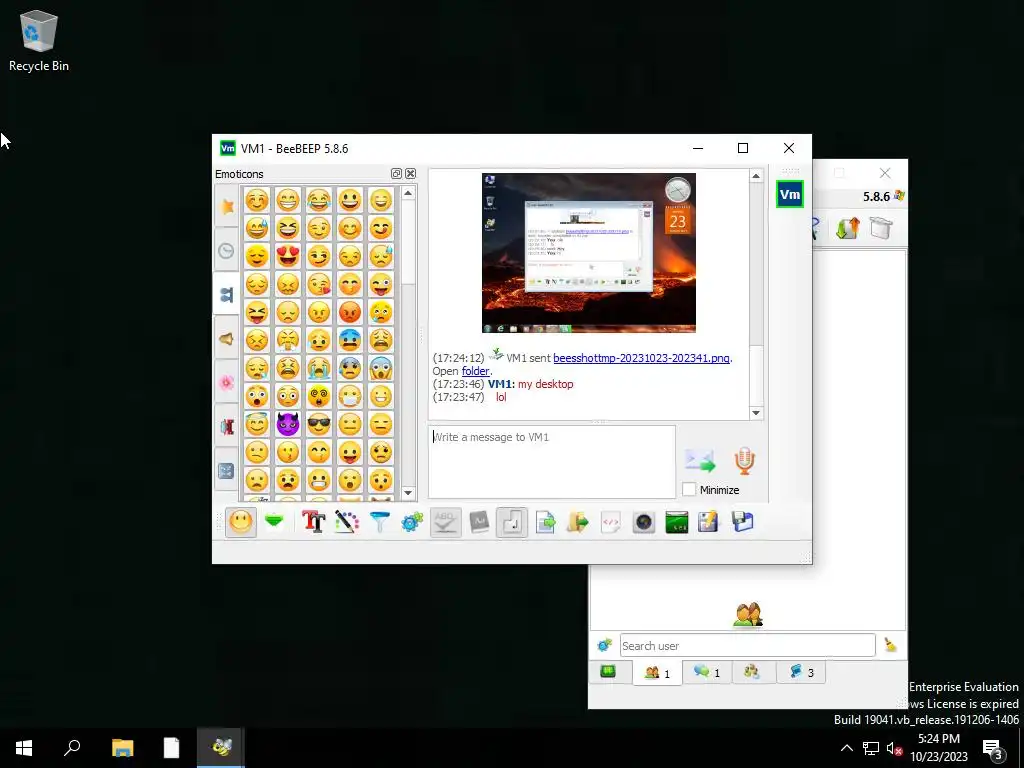The width and height of the screenshot is (1024, 768).
Task: Toggle the ABC spell check button
Action: (445, 522)
